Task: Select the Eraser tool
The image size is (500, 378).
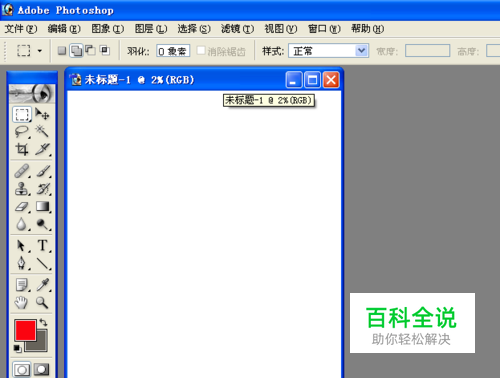Action: tap(22, 207)
